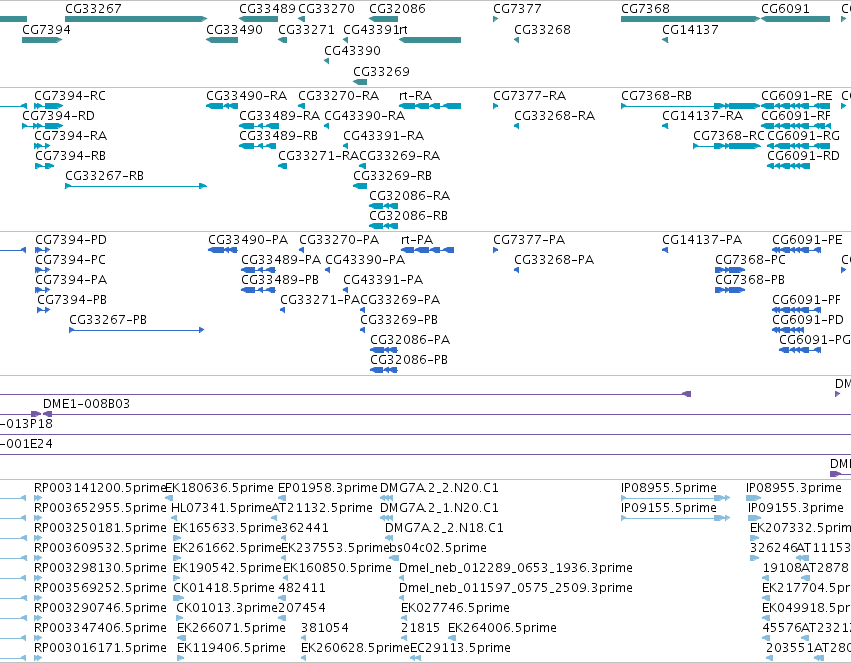The width and height of the screenshot is (851, 663).
Task: Select the CG33269 gene label
Action: click(381, 72)
